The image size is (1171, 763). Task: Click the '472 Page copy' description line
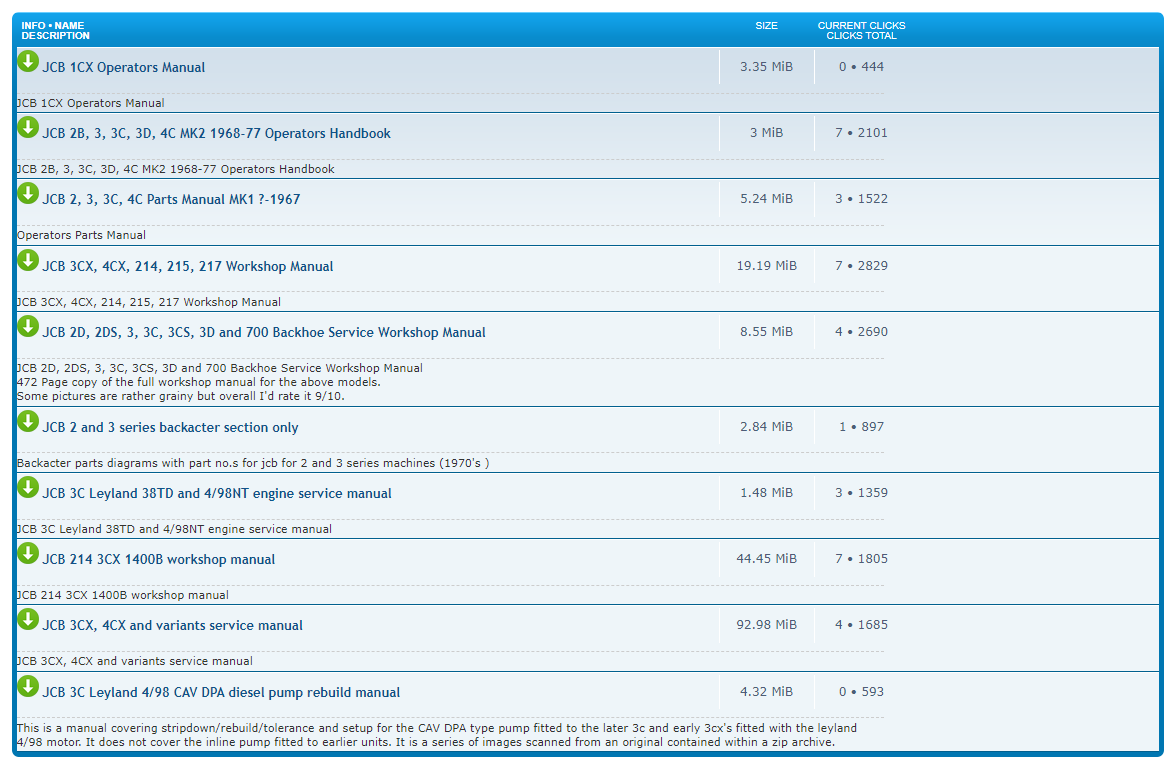[x=199, y=382]
